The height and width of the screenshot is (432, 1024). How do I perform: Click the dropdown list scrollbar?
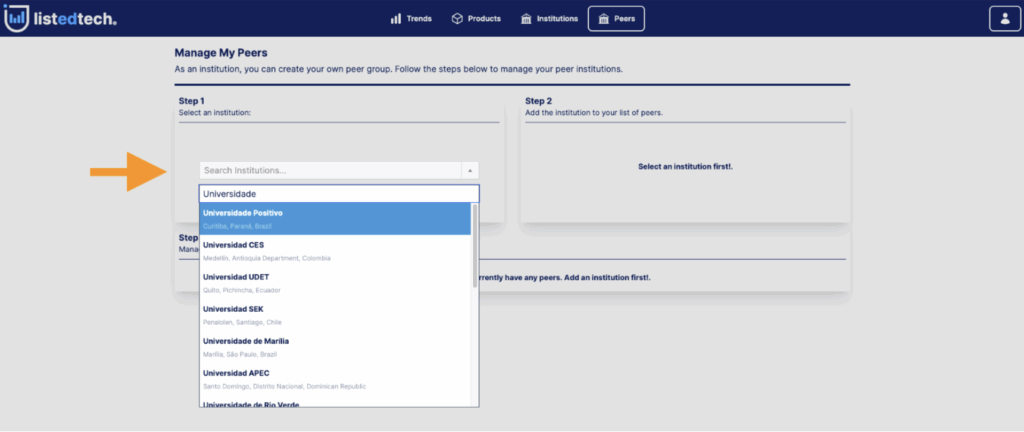point(475,245)
